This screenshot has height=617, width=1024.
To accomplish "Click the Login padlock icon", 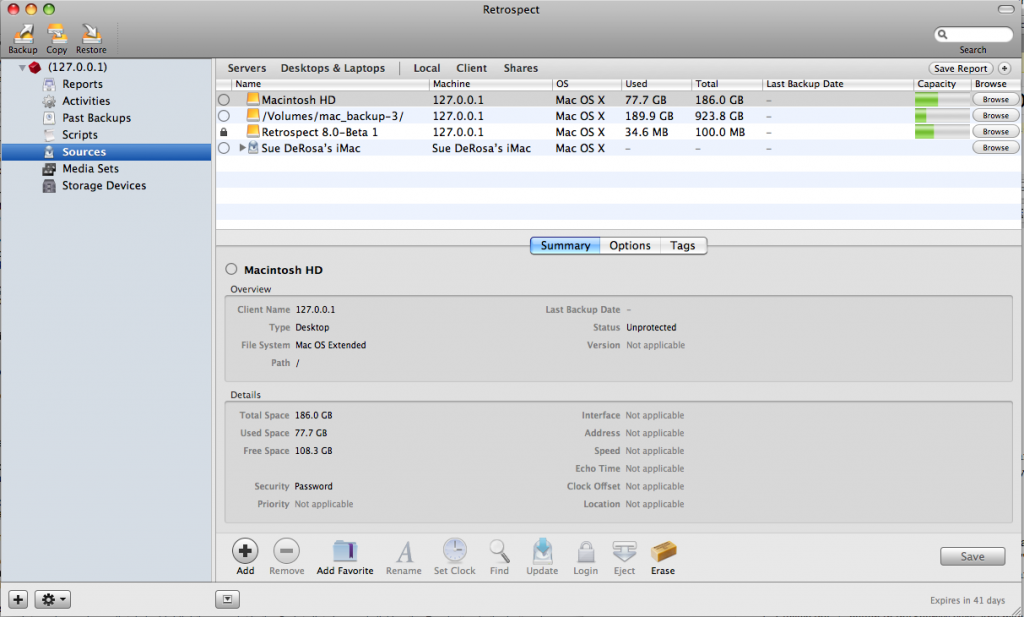I will pyautogui.click(x=586, y=552).
